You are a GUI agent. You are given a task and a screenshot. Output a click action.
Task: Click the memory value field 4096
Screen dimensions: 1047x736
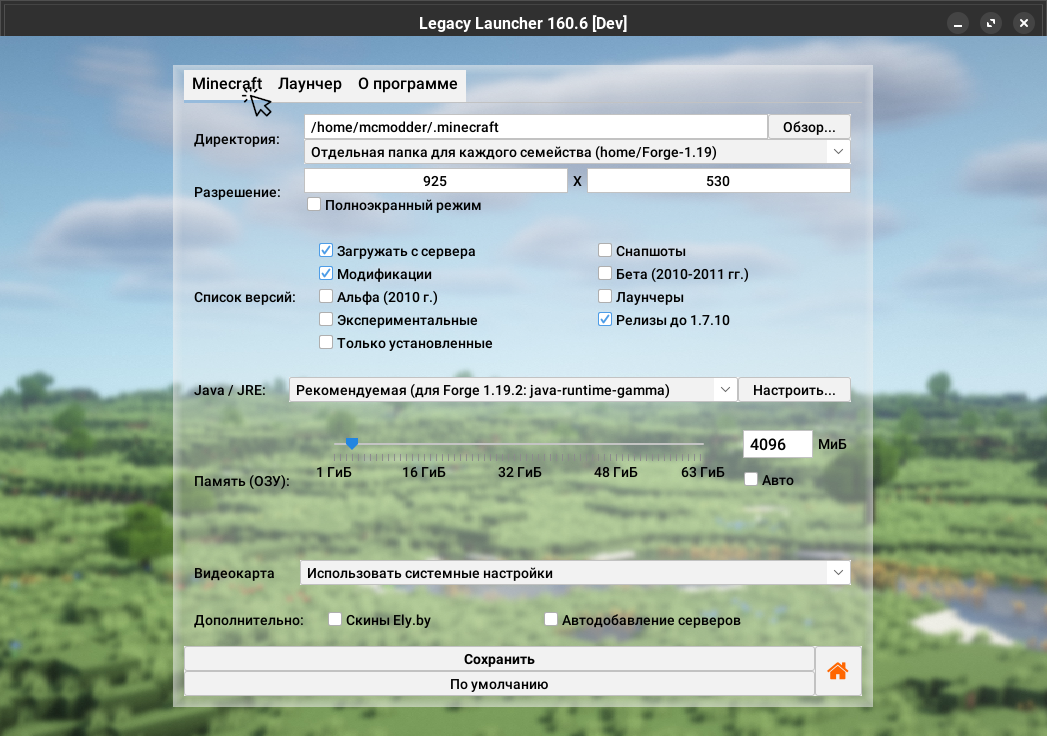coord(777,444)
